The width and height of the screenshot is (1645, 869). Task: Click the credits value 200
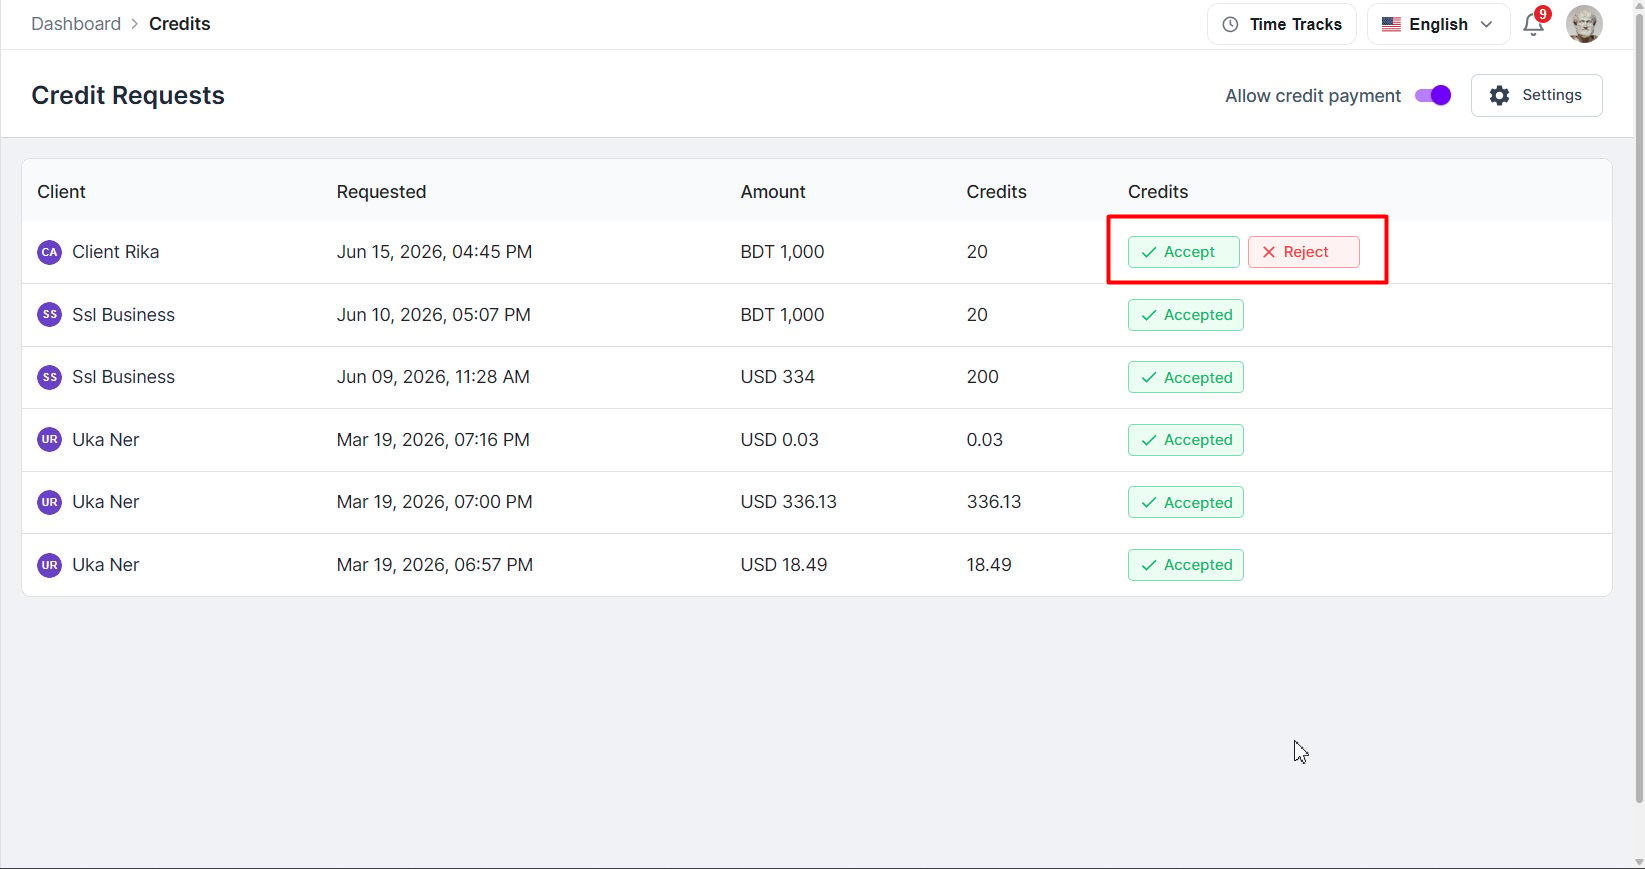pos(982,377)
